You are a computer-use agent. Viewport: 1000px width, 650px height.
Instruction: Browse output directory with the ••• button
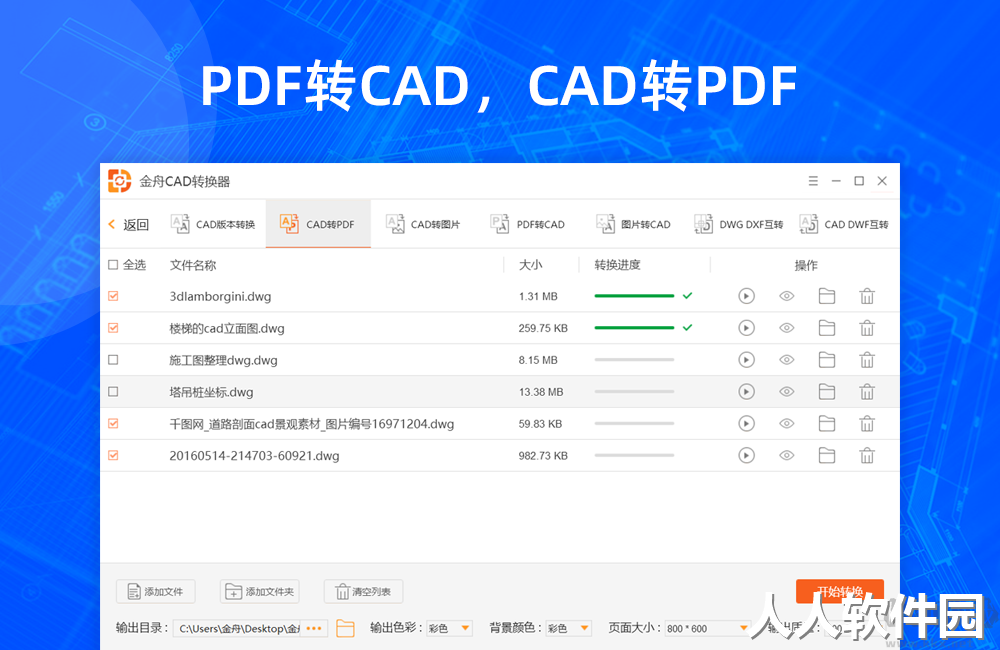coord(314,628)
